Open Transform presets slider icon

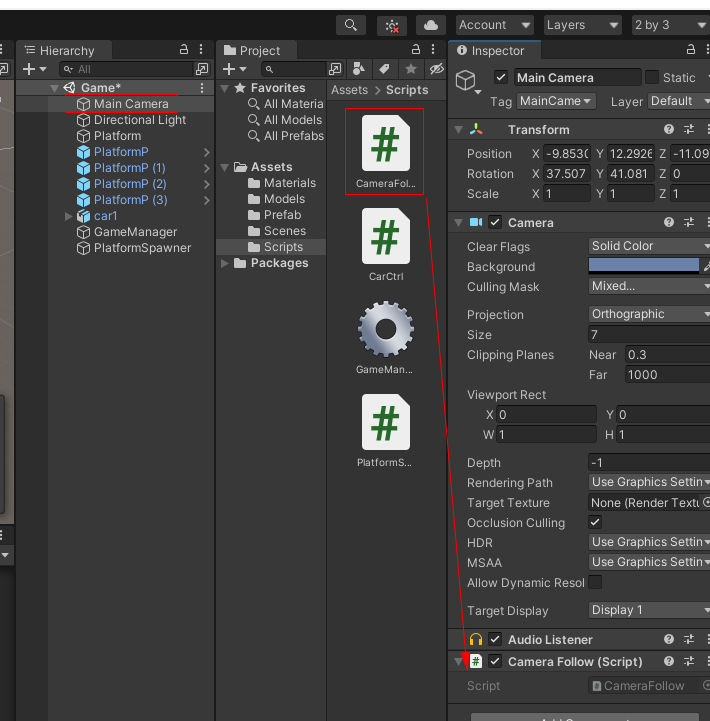click(x=689, y=130)
